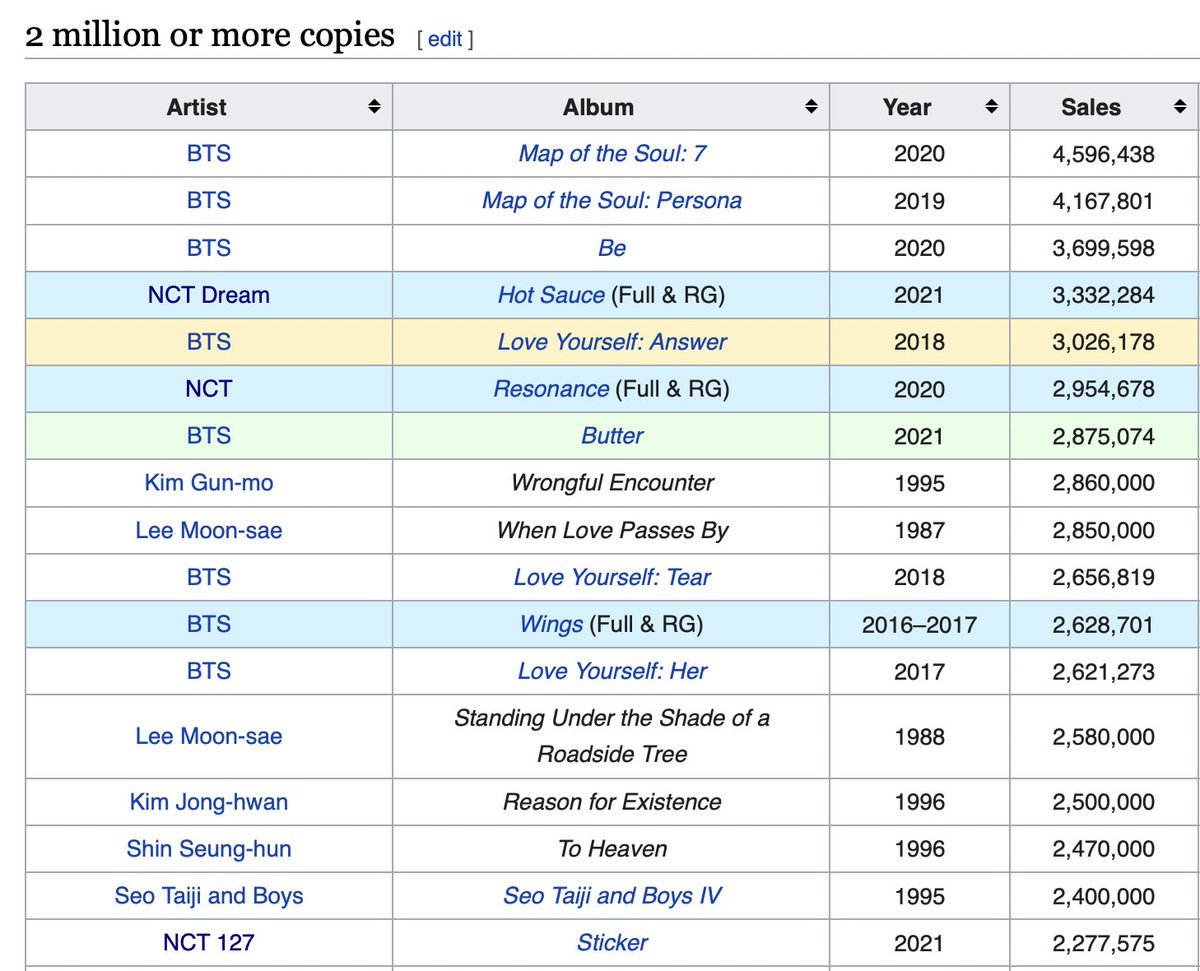This screenshot has height=971, width=1200.
Task: Open BTS link in the Wings row
Action: coord(209,624)
